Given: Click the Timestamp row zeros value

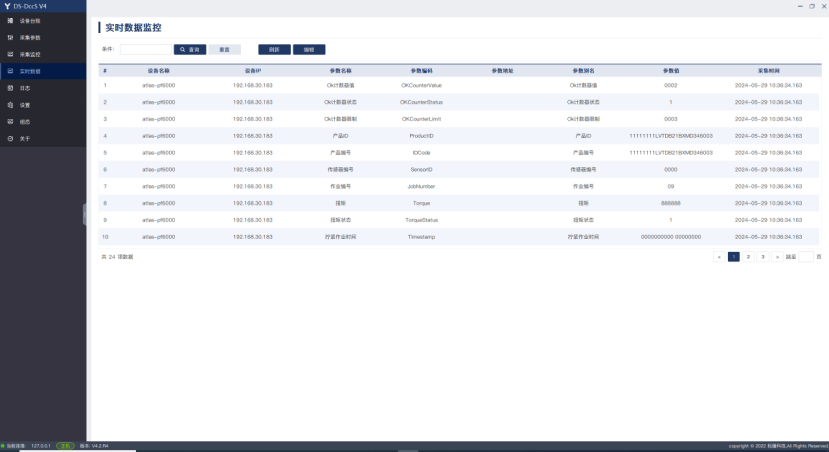Looking at the screenshot, I should click(671, 237).
